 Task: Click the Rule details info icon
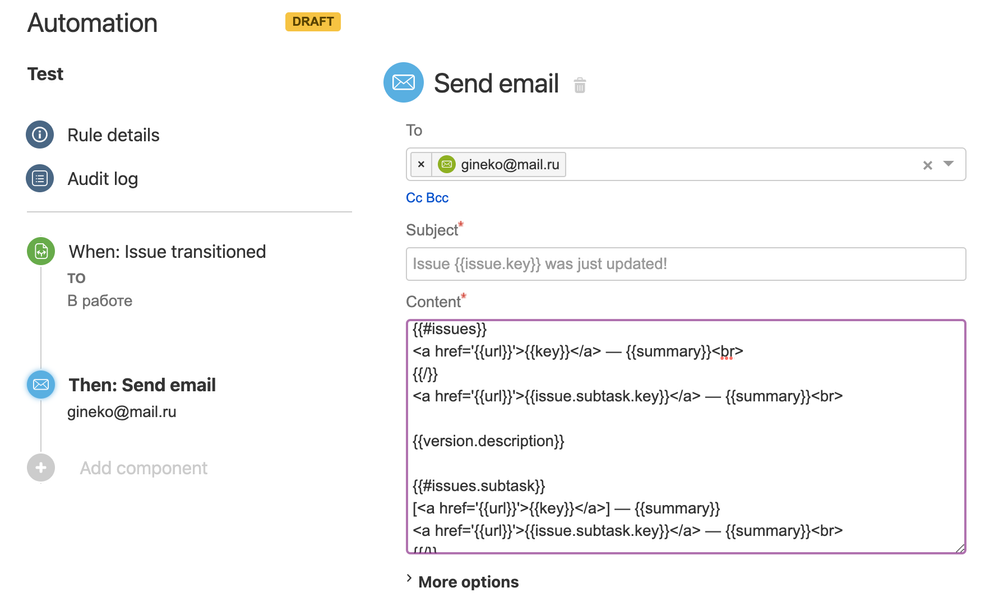click(40, 134)
